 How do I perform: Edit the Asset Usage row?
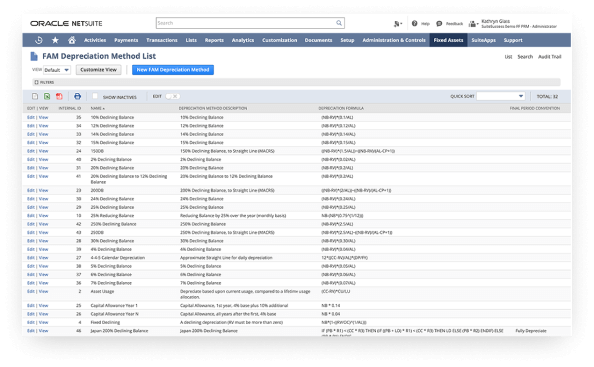pyautogui.click(x=31, y=292)
